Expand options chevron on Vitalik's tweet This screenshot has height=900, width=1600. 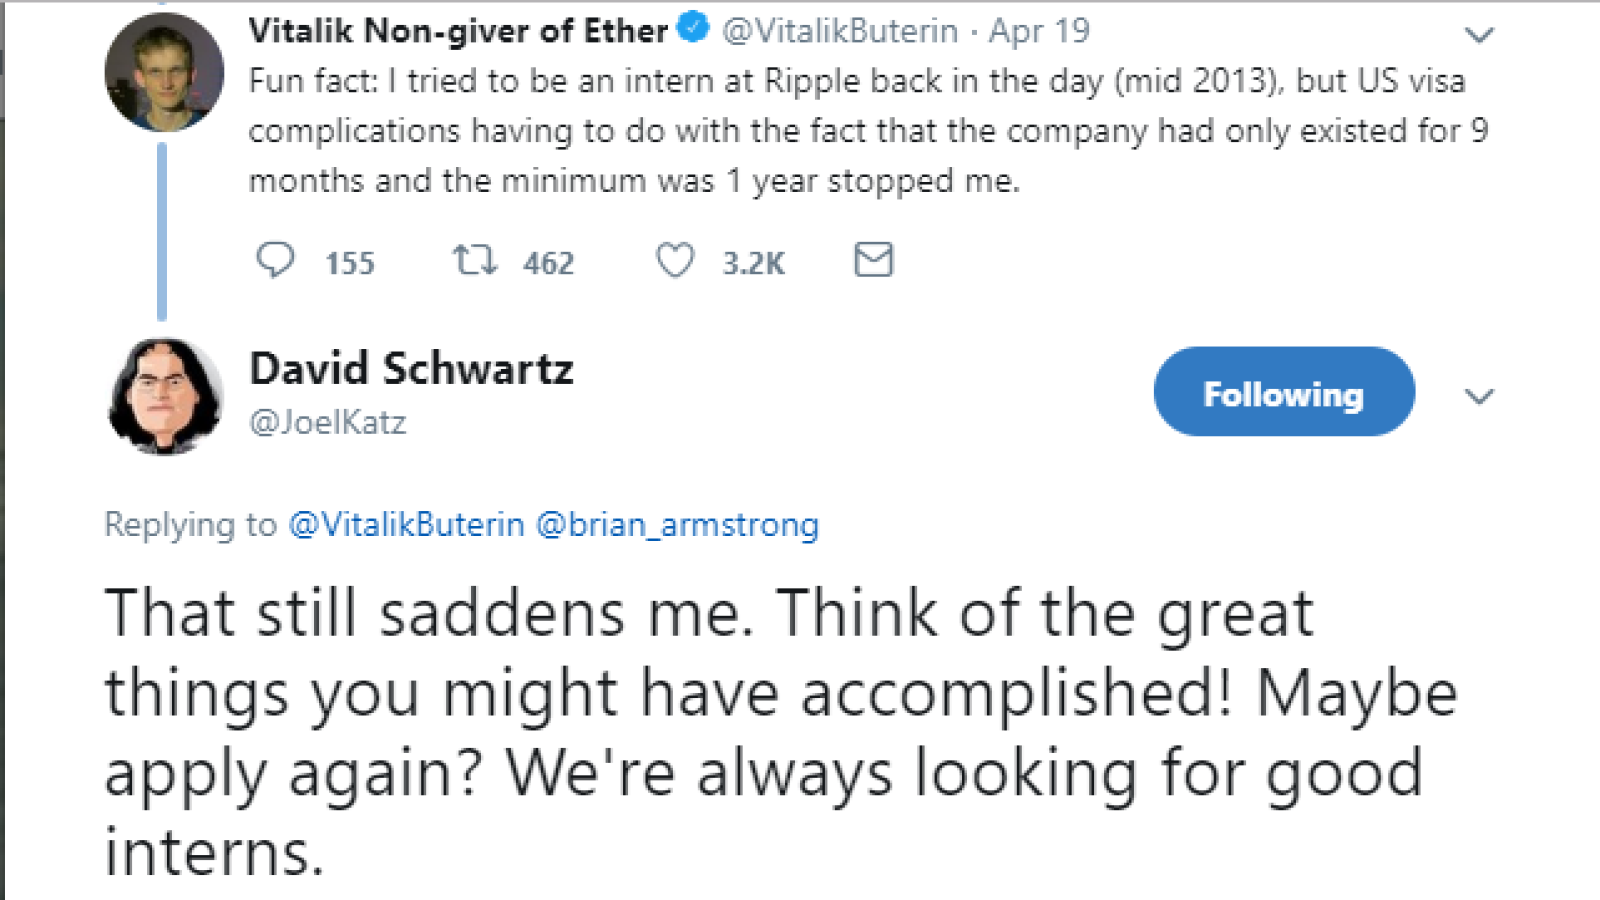click(1479, 35)
